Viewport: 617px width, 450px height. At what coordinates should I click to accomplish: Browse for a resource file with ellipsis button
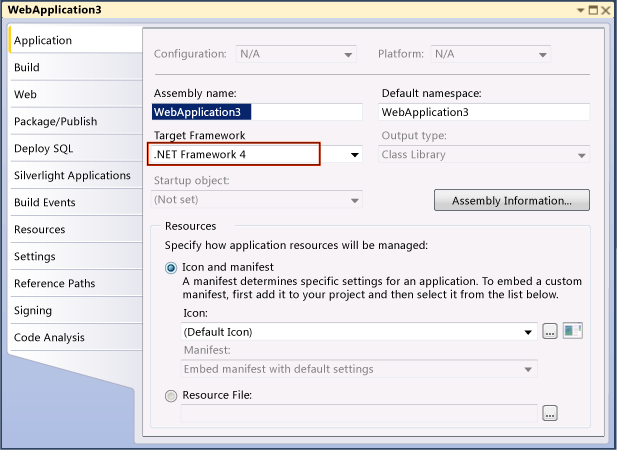(x=550, y=413)
